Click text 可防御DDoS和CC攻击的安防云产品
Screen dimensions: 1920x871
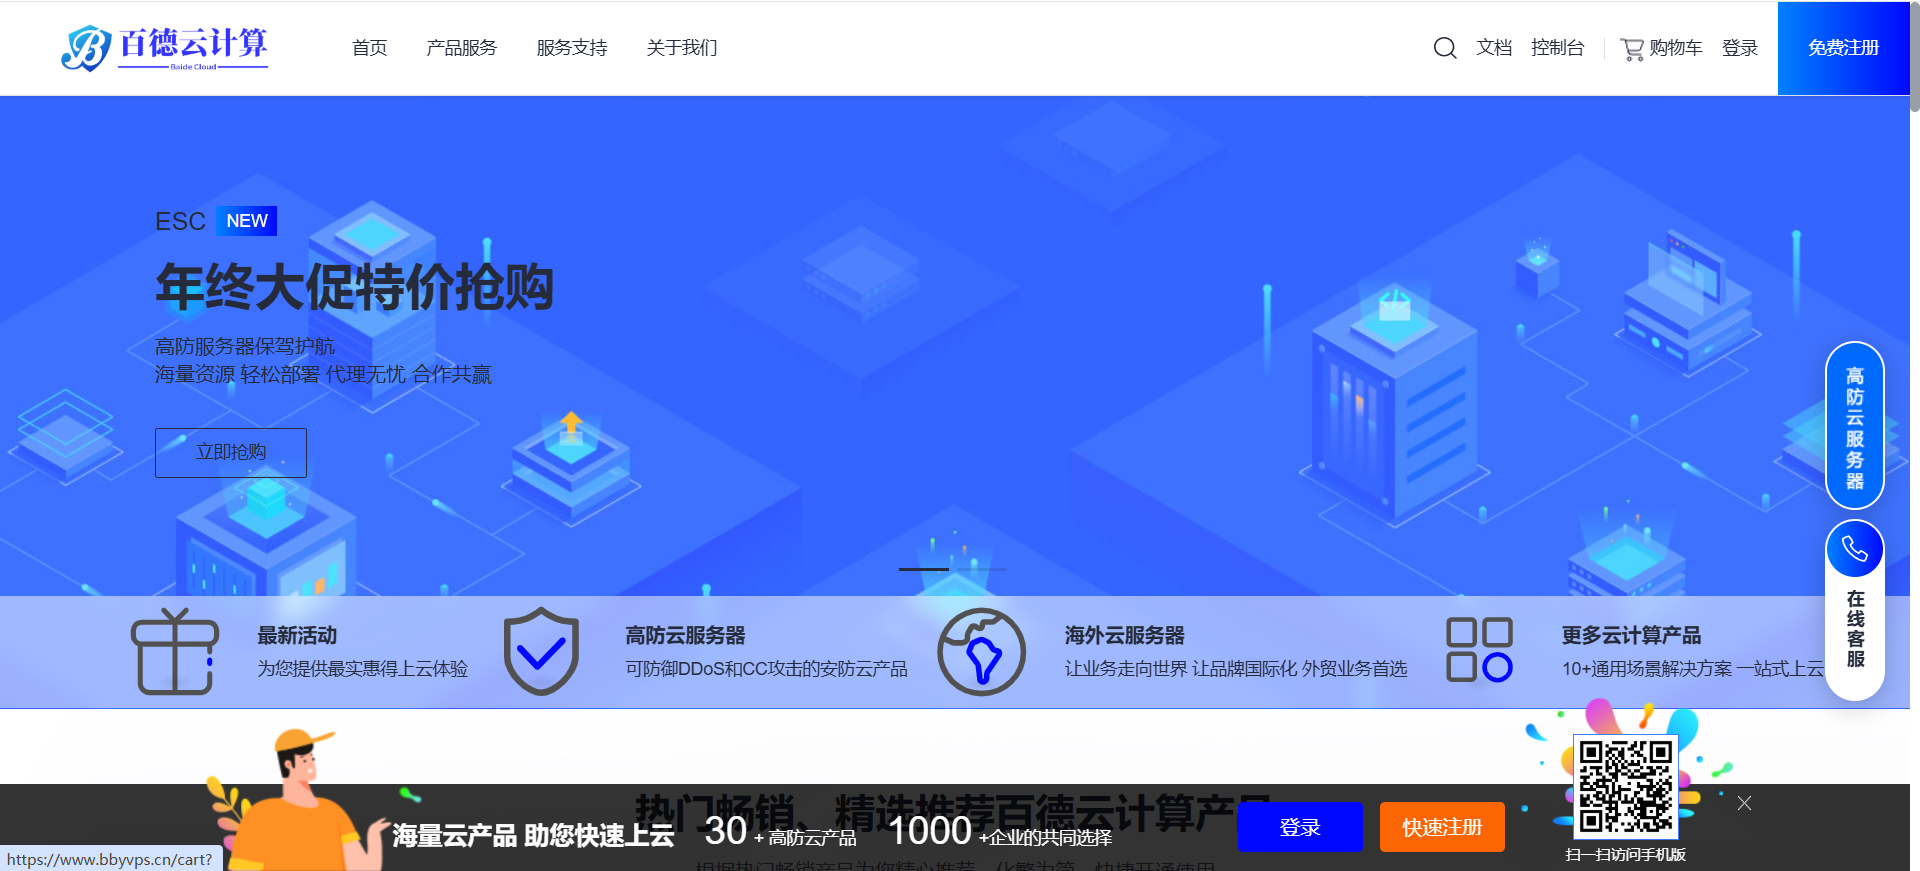(x=766, y=668)
